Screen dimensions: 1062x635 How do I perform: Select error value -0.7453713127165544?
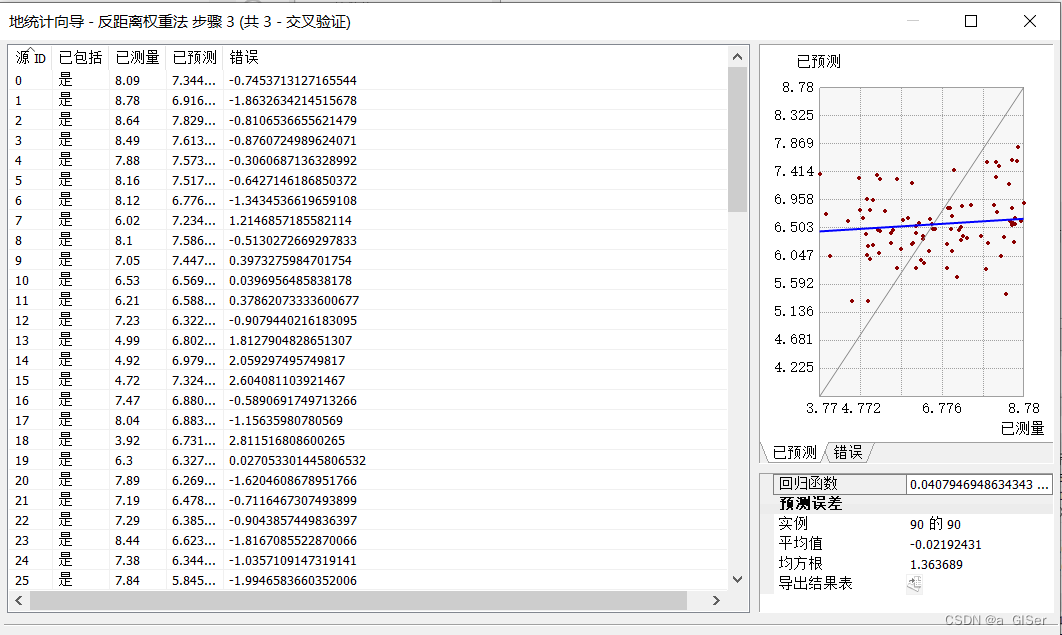pos(293,81)
